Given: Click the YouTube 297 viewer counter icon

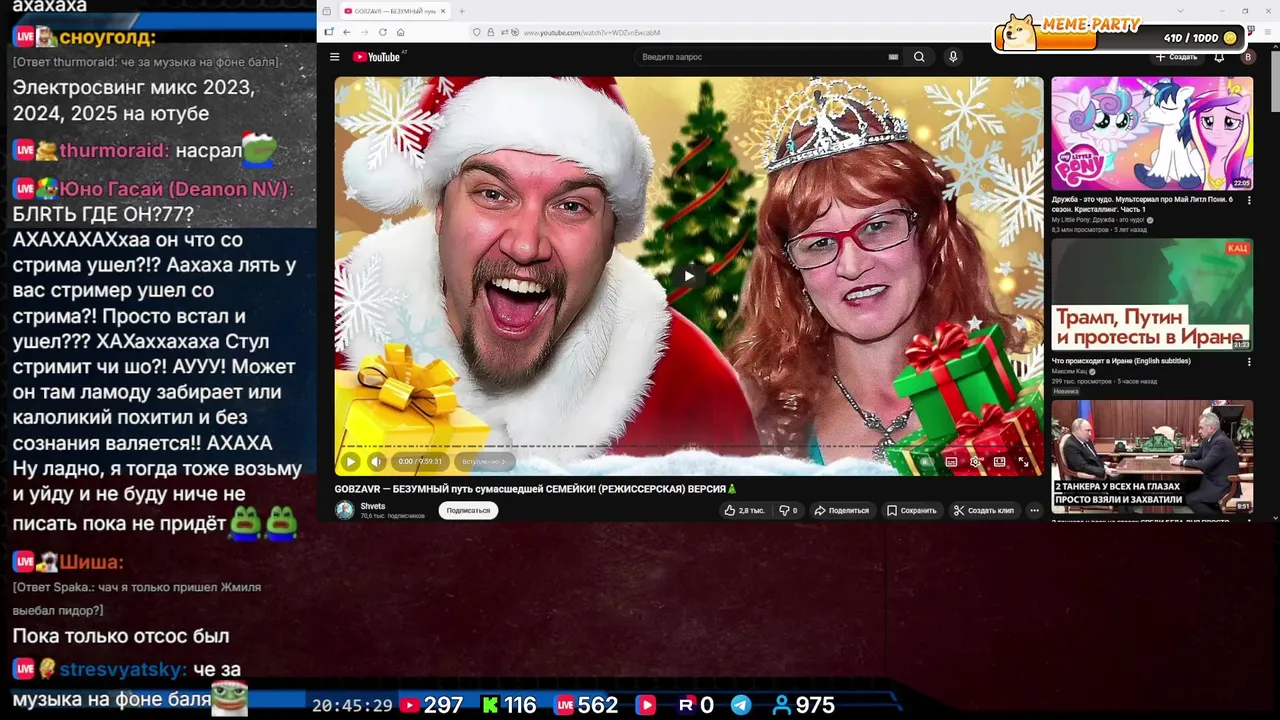Looking at the screenshot, I should coord(410,705).
